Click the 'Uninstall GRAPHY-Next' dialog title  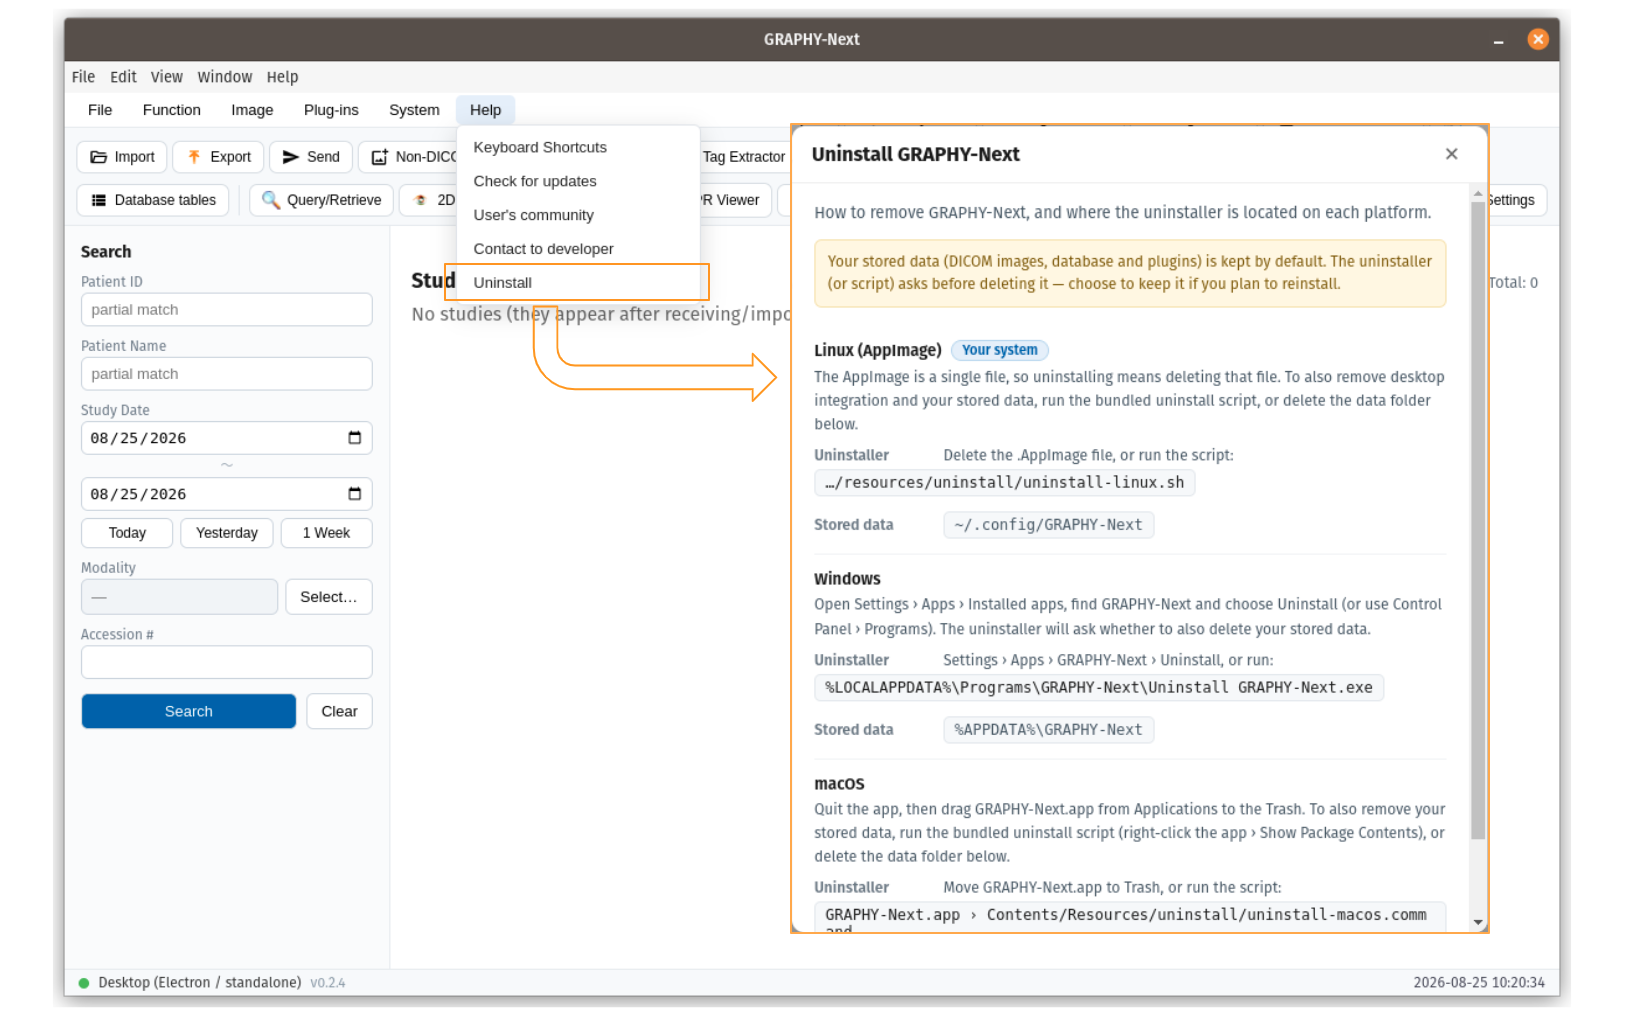point(916,154)
